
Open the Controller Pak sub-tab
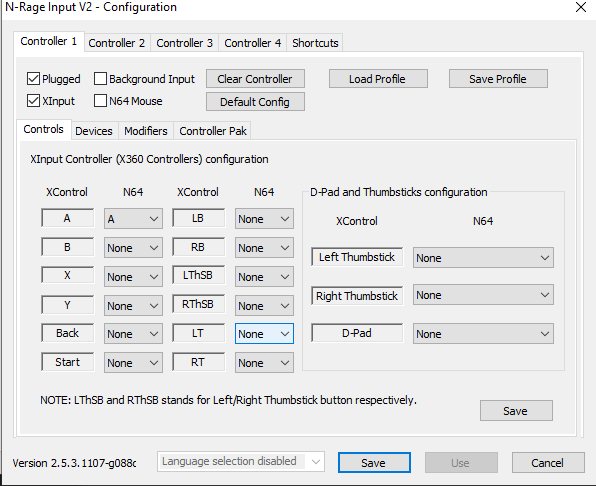[213, 131]
